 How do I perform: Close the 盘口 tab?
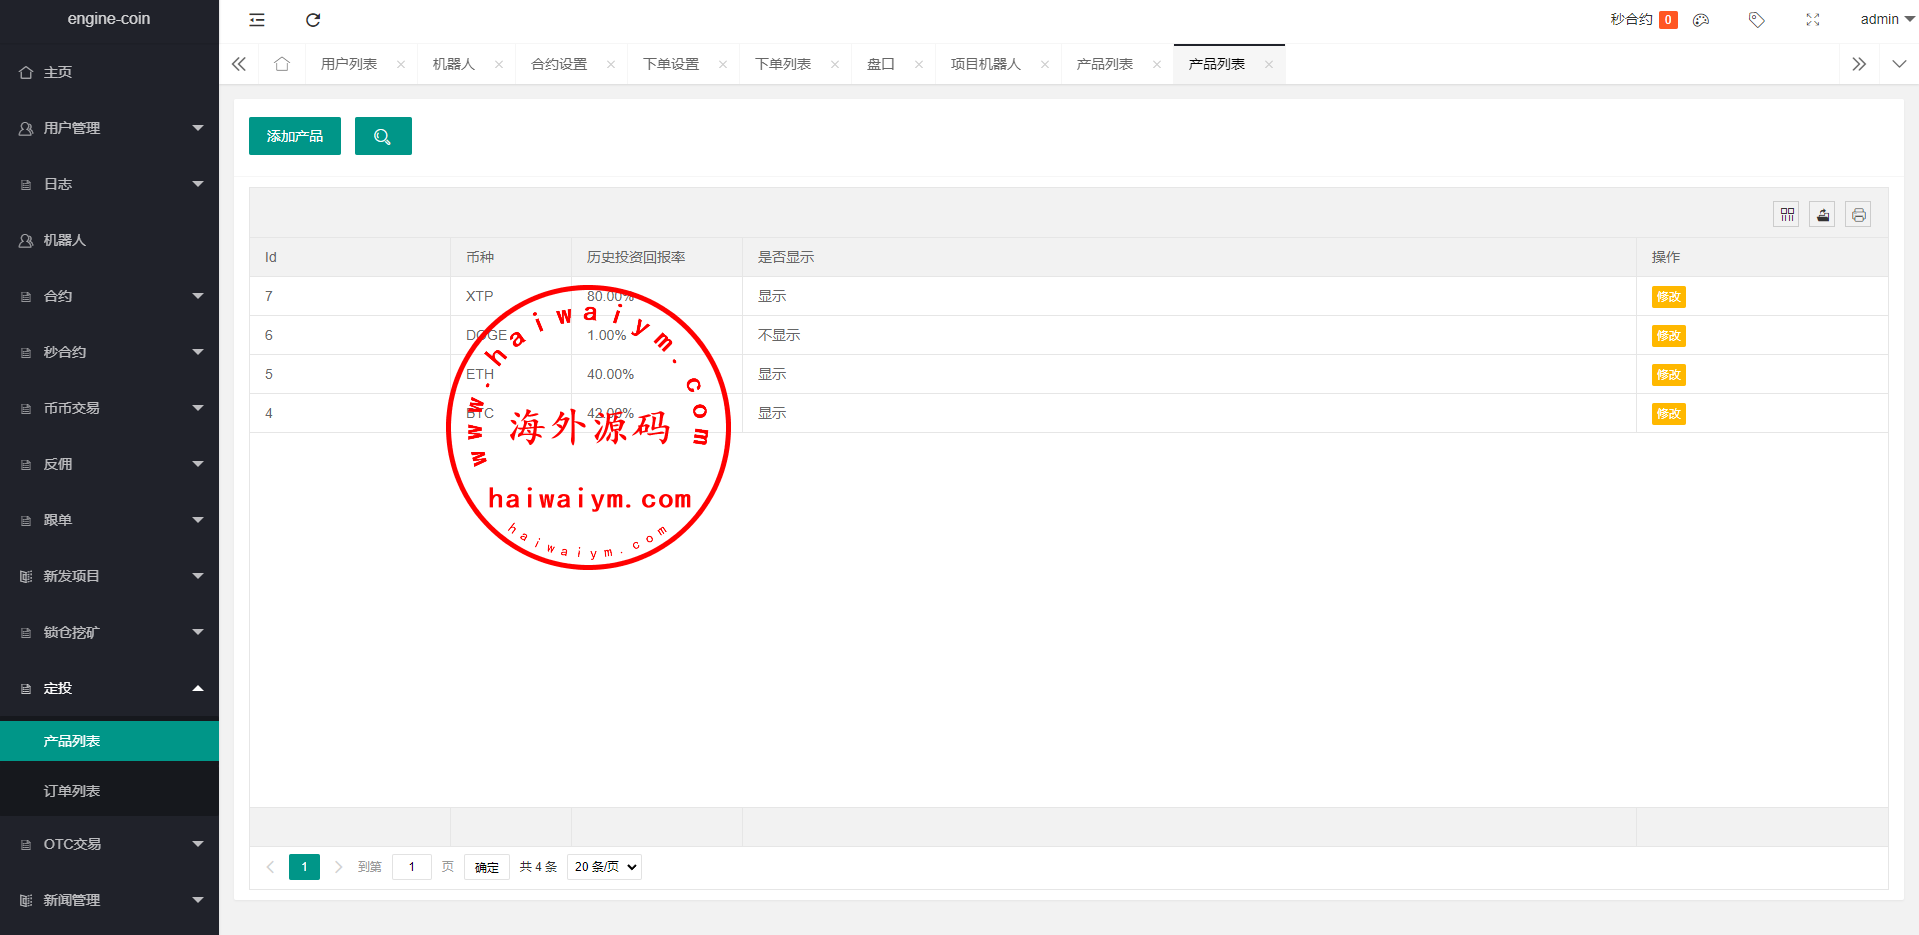[x=918, y=65]
